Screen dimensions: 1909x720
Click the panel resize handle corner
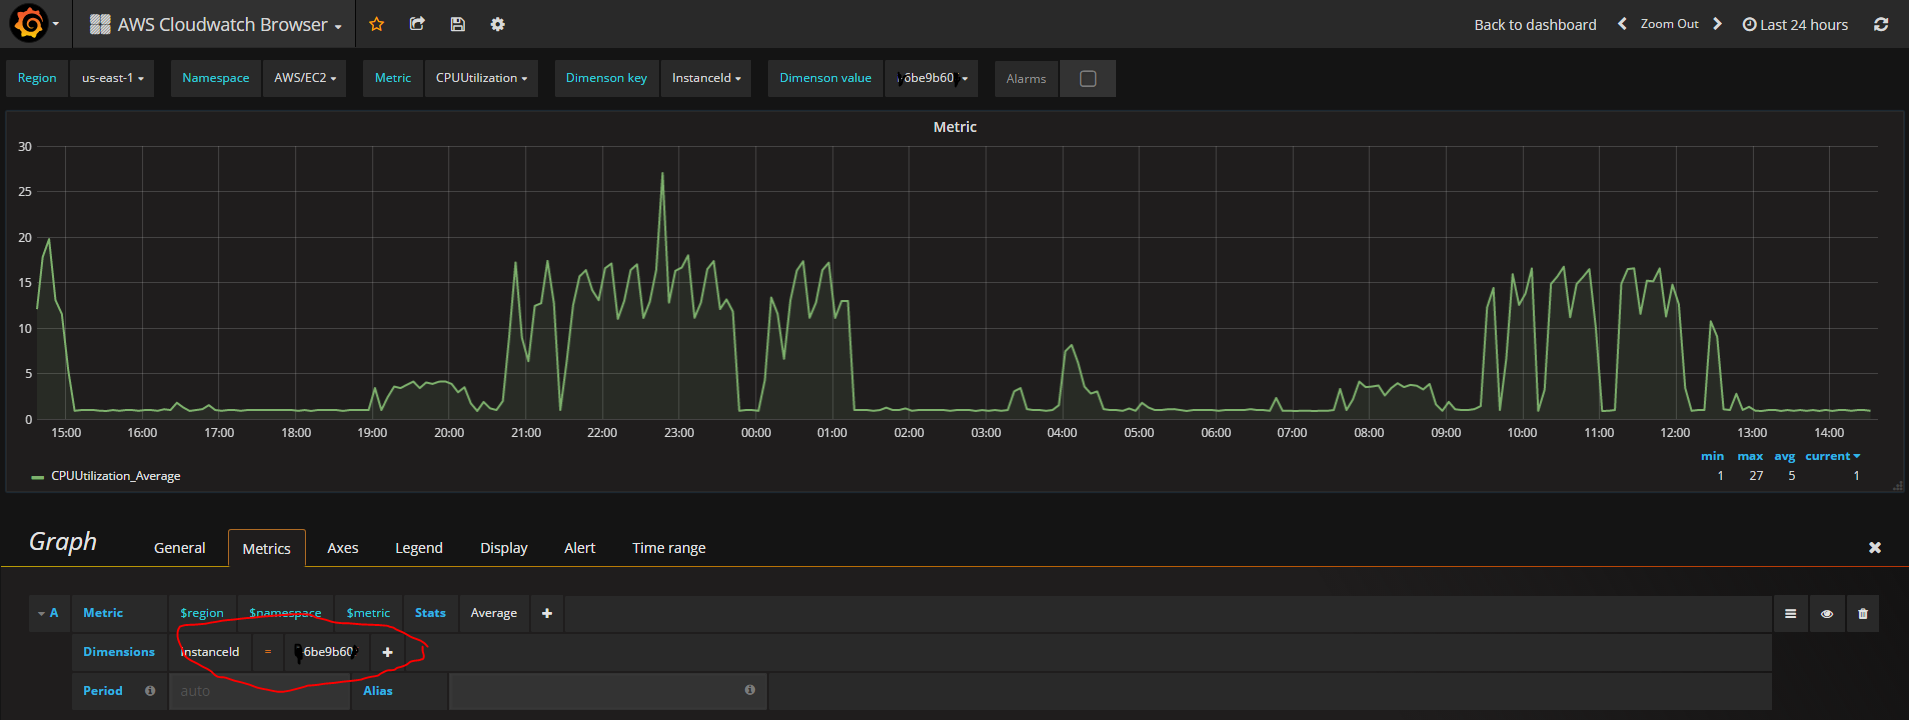pos(1897,486)
